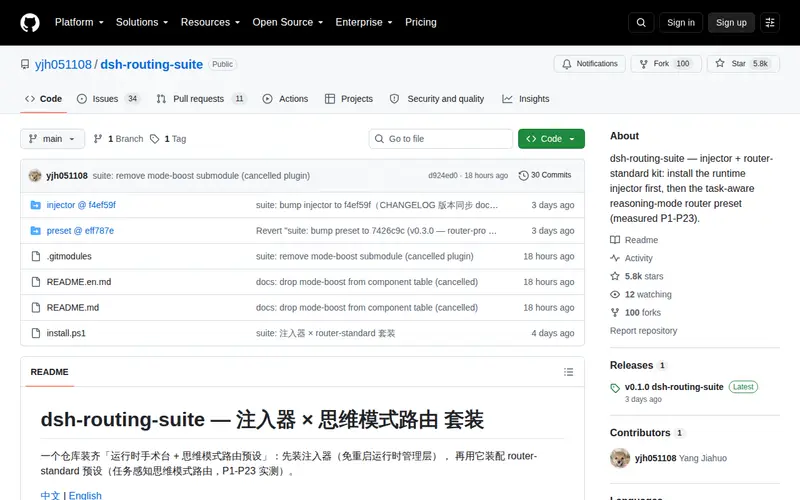Click the Readme book icon in About
Image resolution: width=800 pixels, height=500 pixels.
tap(615, 240)
